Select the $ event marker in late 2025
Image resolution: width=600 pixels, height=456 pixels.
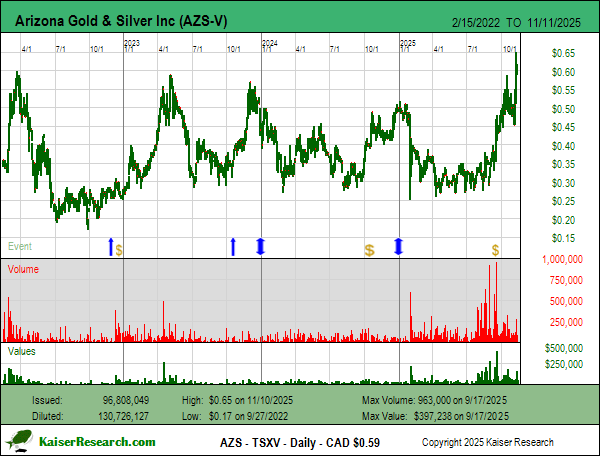[496, 251]
